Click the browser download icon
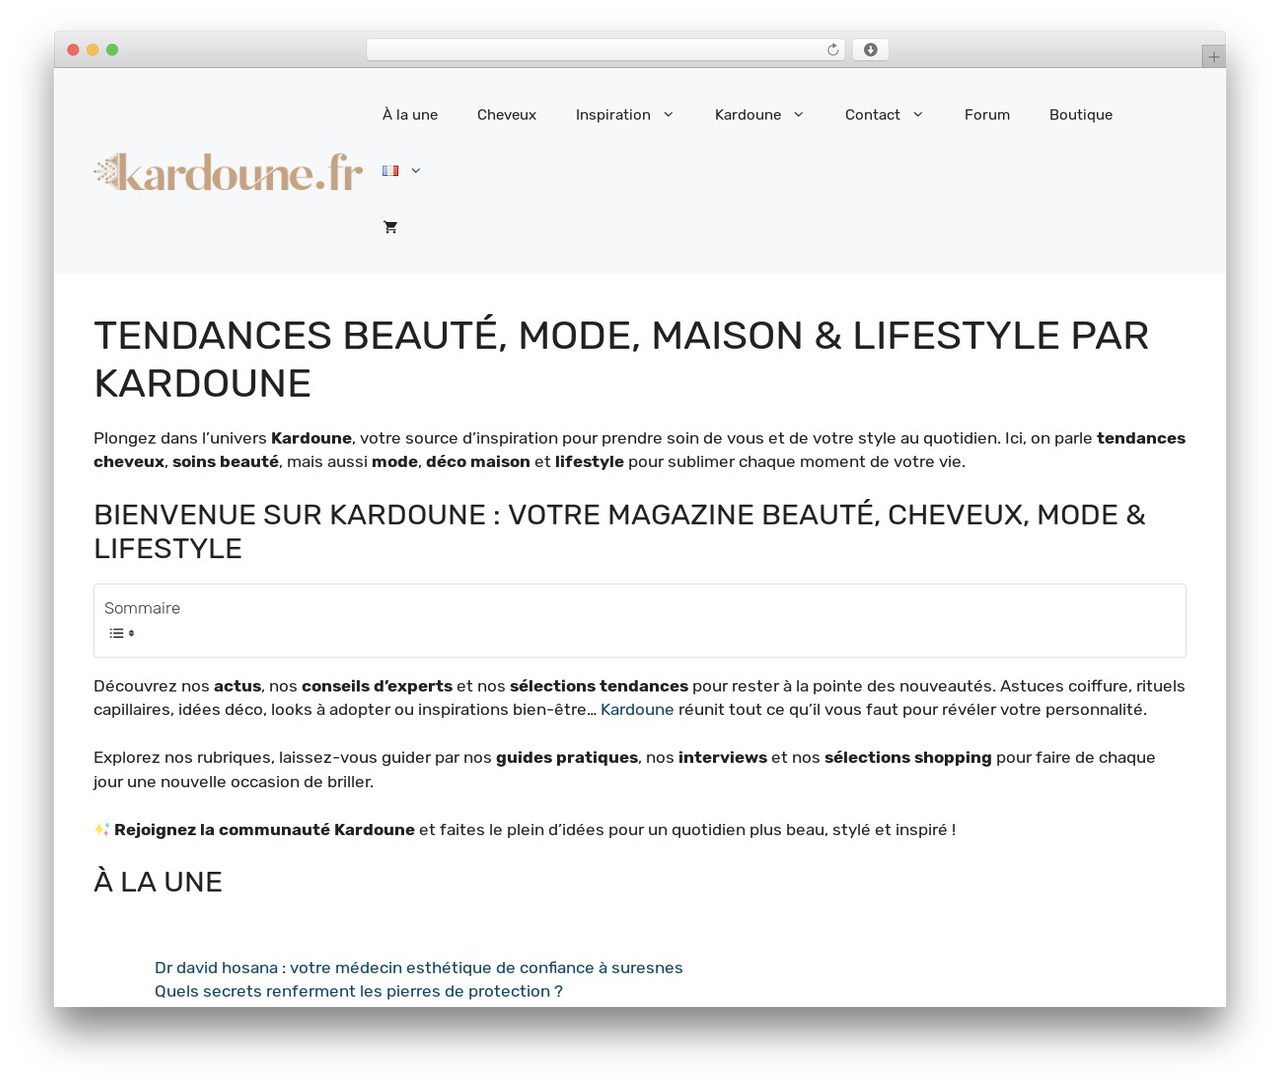This screenshot has width=1280, height=1084. (870, 50)
